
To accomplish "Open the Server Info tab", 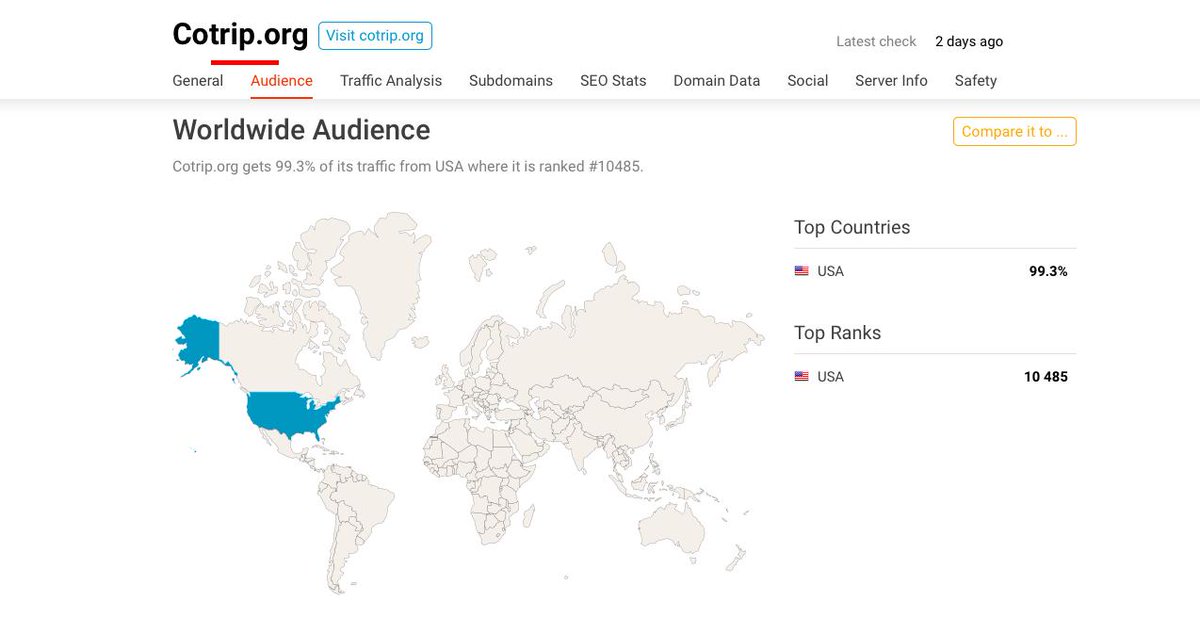I will click(891, 81).
